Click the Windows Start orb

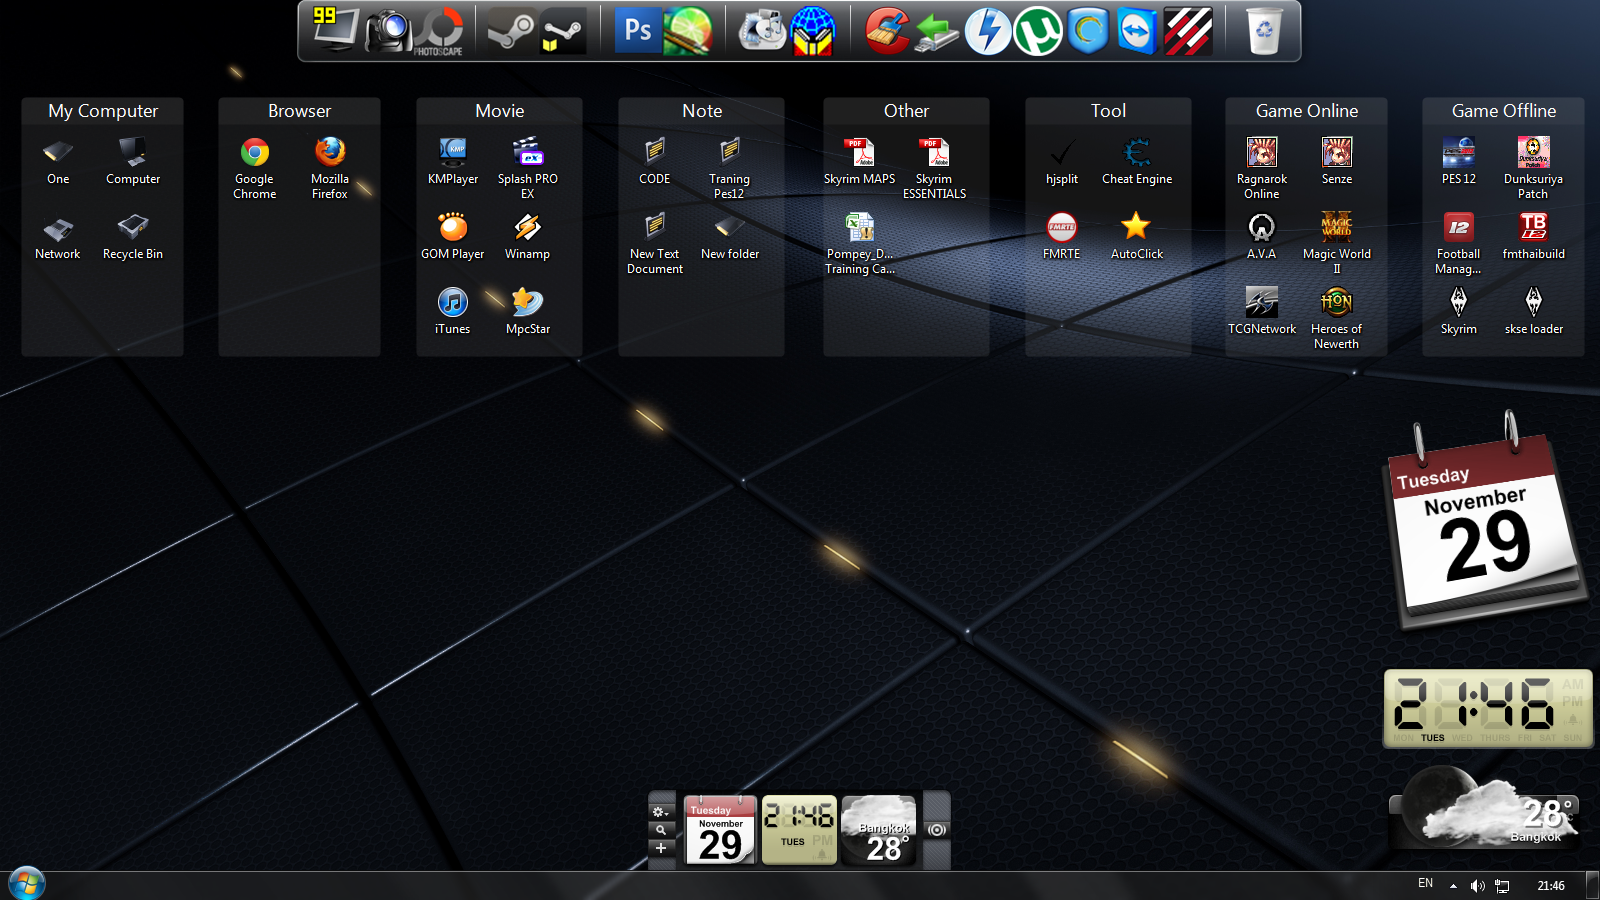[x=26, y=884]
